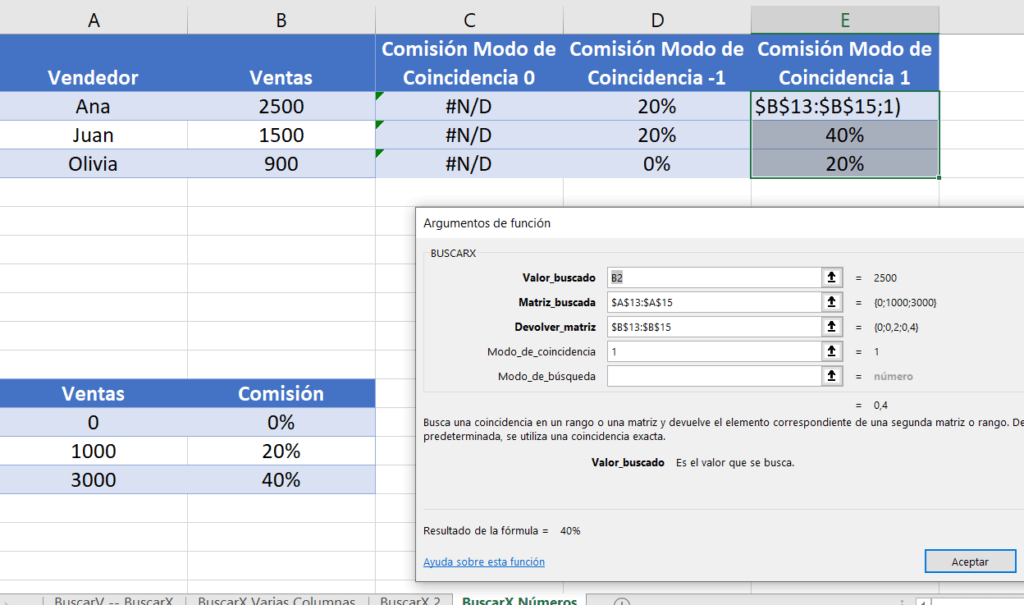The height and width of the screenshot is (605, 1024).
Task: Add a new sheet with plus icon
Action: click(x=622, y=602)
